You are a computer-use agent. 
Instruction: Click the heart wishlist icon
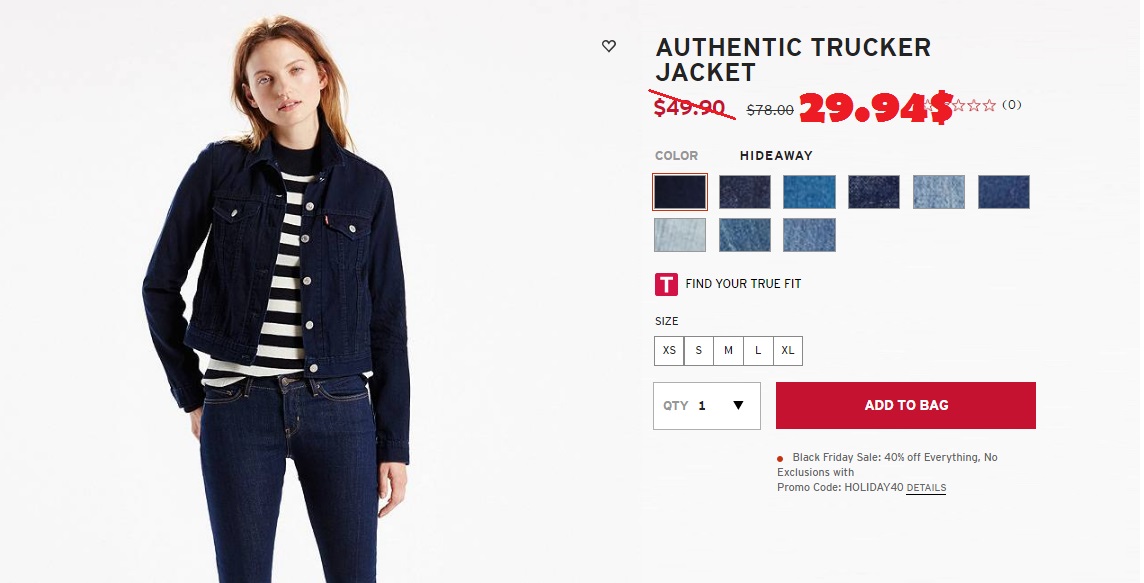click(x=608, y=46)
